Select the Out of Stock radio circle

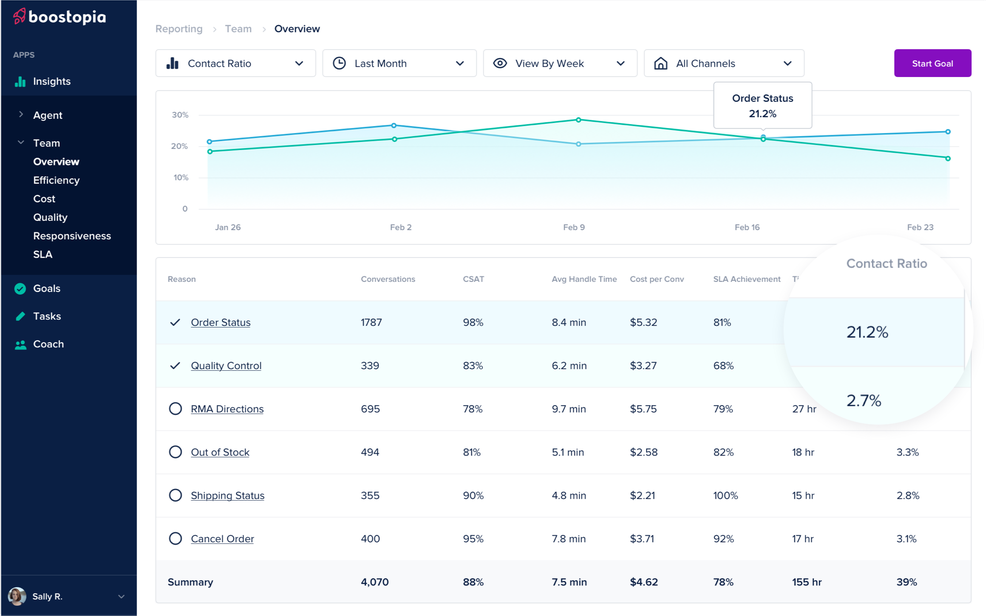(175, 452)
